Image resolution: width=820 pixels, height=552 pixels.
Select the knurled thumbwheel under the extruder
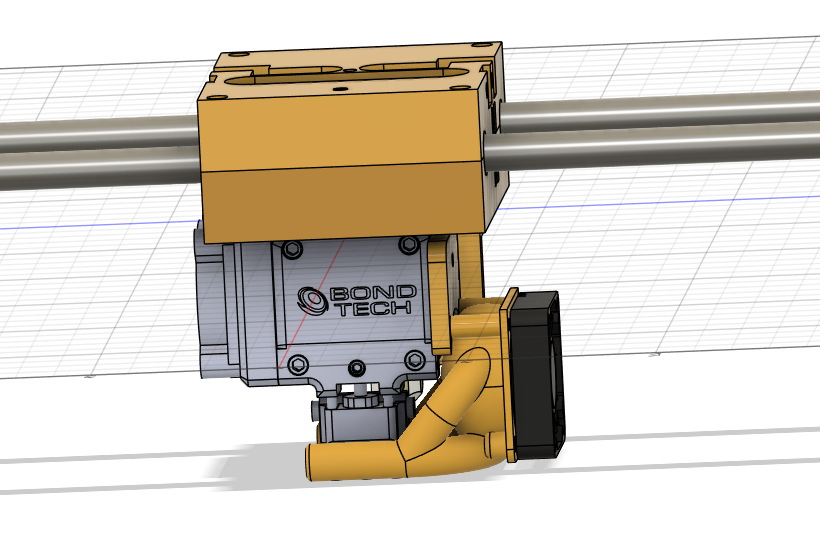pyautogui.click(x=361, y=400)
